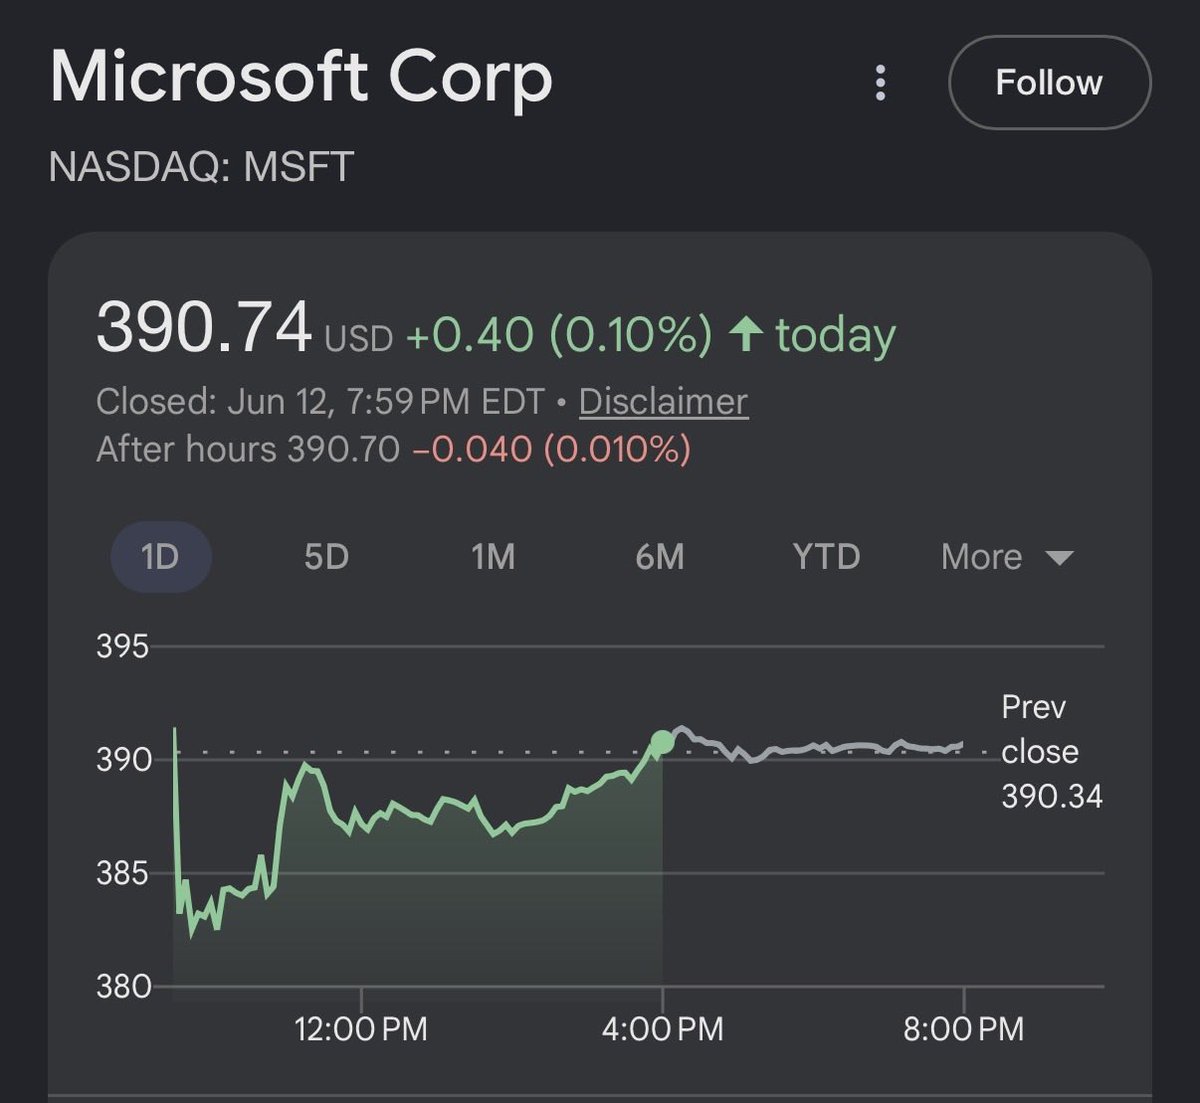
Task: Open the three-dot more options menu
Action: [x=880, y=83]
